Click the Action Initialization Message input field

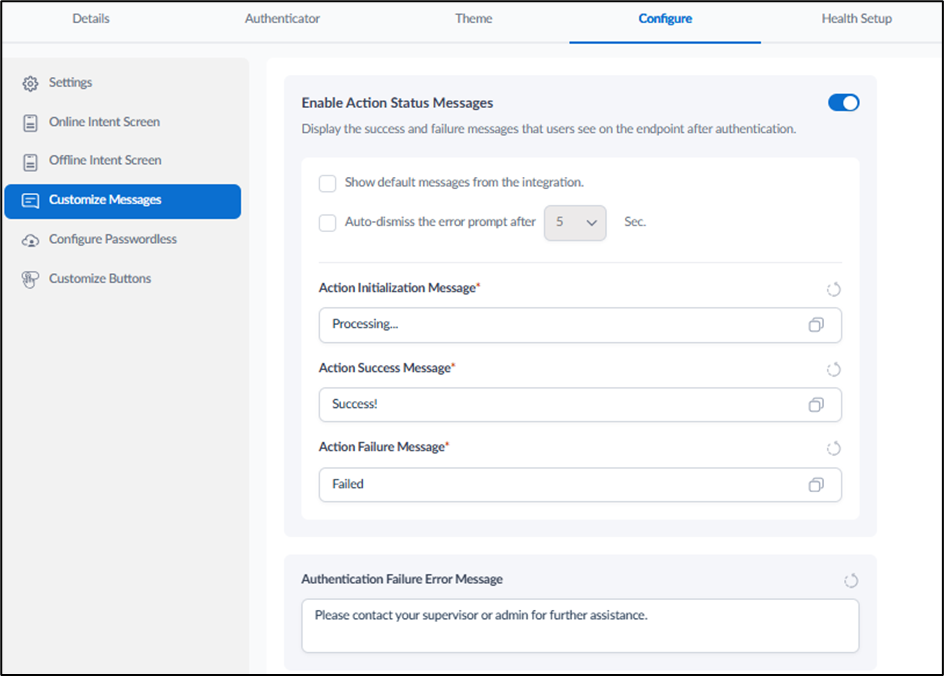pyautogui.click(x=580, y=325)
